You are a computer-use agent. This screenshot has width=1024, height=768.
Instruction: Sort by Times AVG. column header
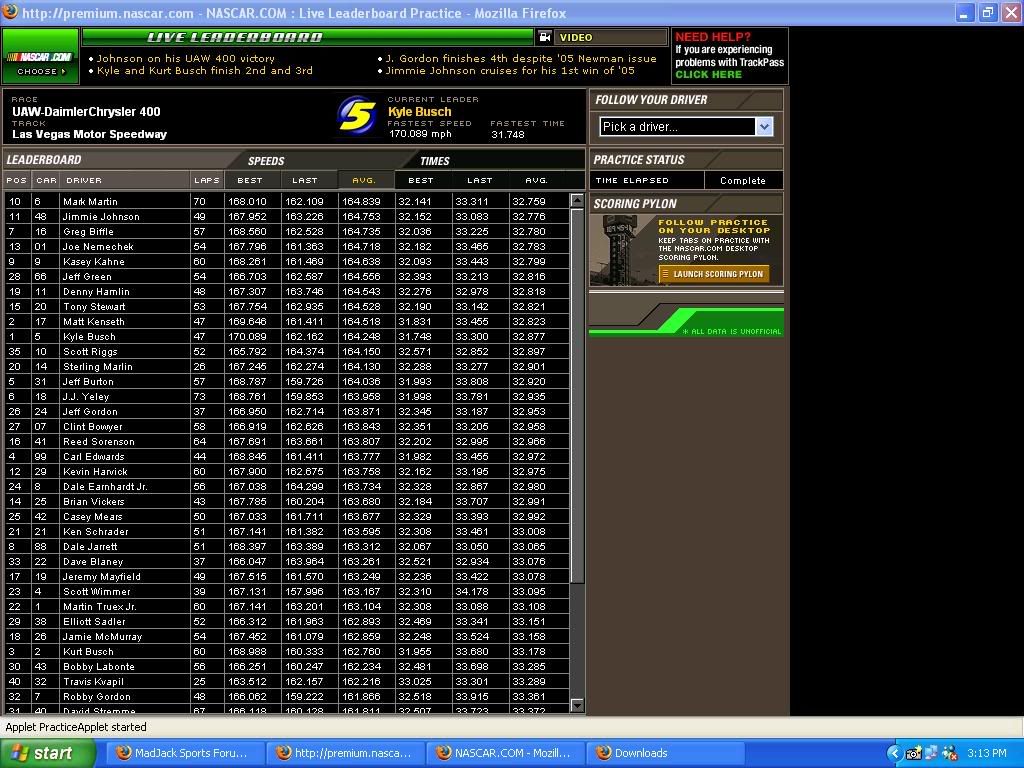[537, 180]
